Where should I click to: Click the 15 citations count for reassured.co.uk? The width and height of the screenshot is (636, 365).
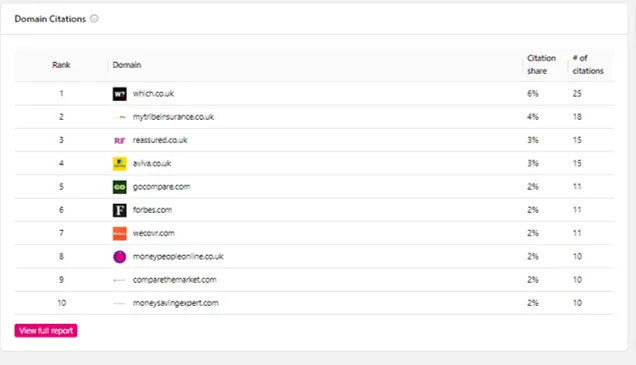(x=577, y=140)
